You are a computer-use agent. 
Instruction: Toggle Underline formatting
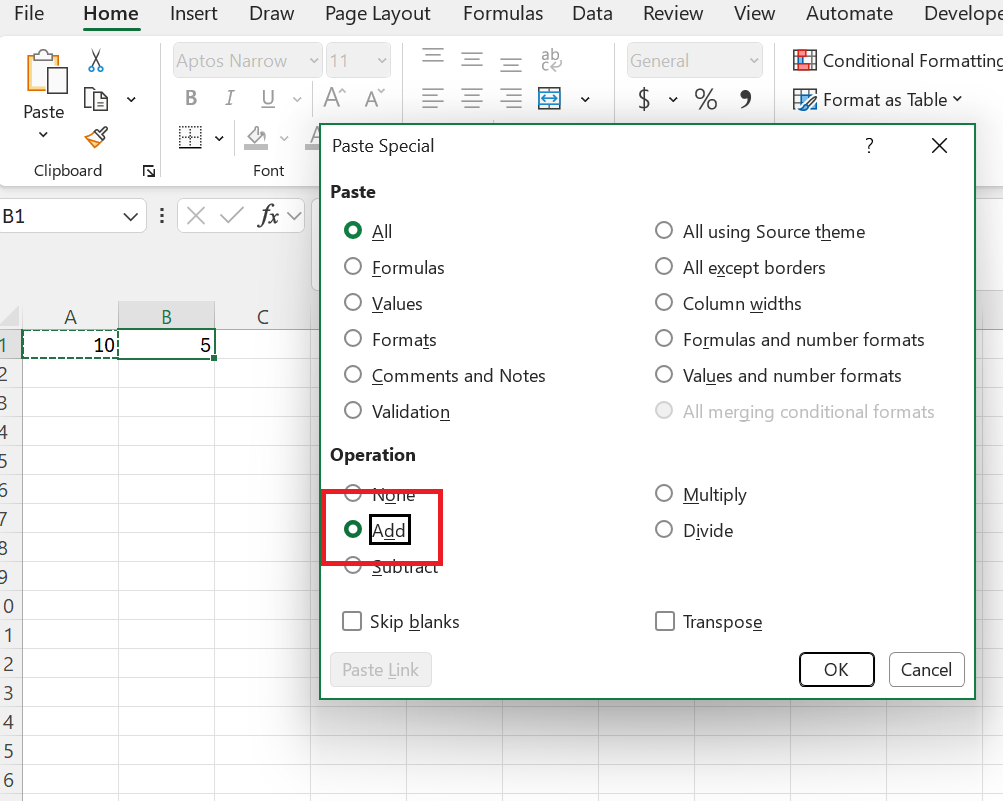[x=268, y=98]
